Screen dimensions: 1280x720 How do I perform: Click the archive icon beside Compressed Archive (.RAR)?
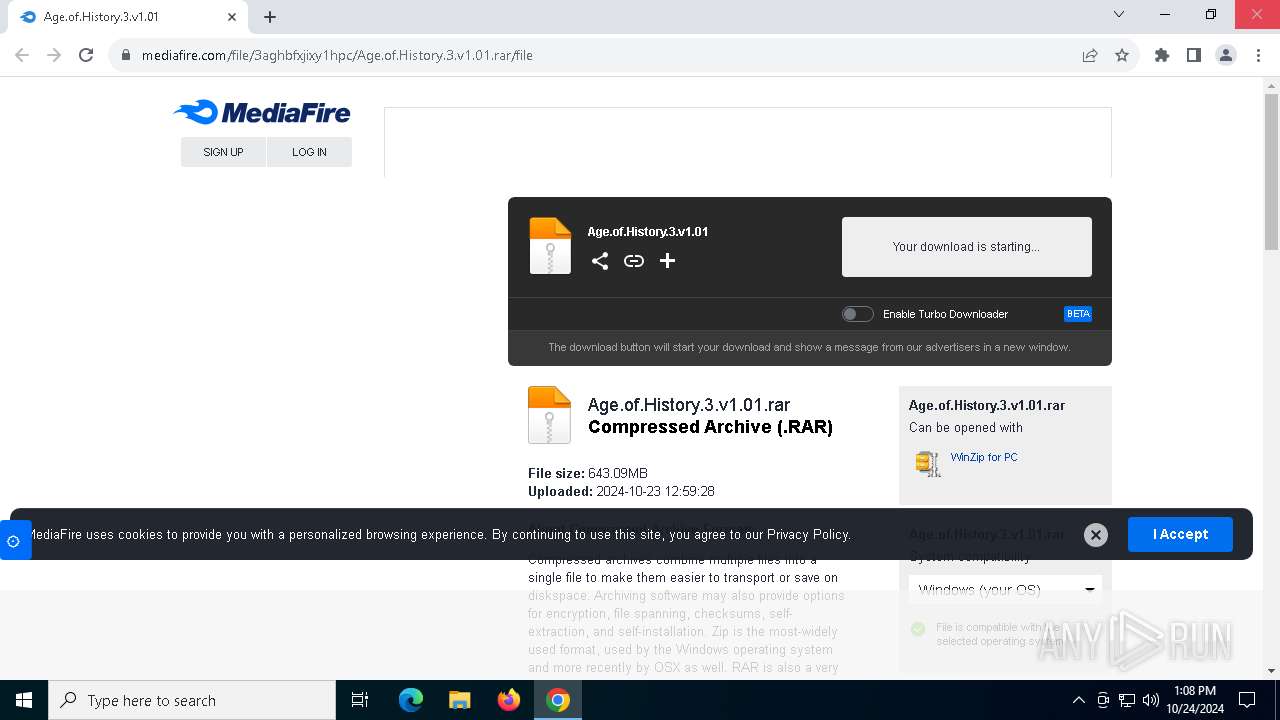549,415
